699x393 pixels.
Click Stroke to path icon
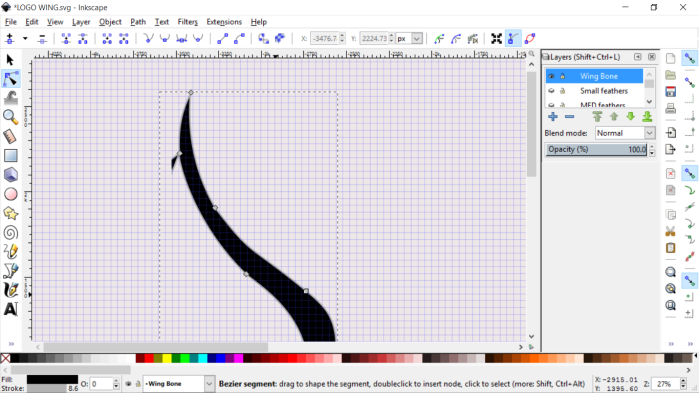pyautogui.click(x=280, y=39)
